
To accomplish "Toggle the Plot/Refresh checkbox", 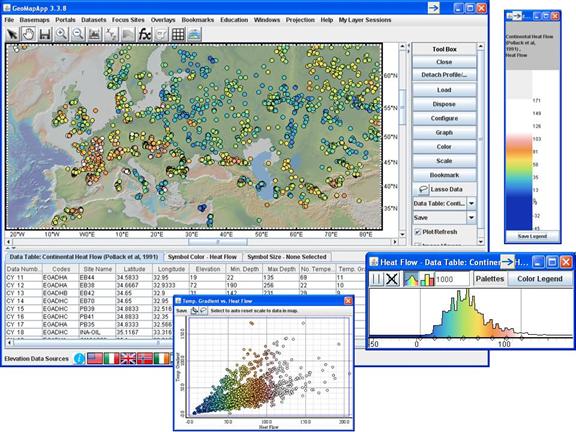I will click(418, 232).
